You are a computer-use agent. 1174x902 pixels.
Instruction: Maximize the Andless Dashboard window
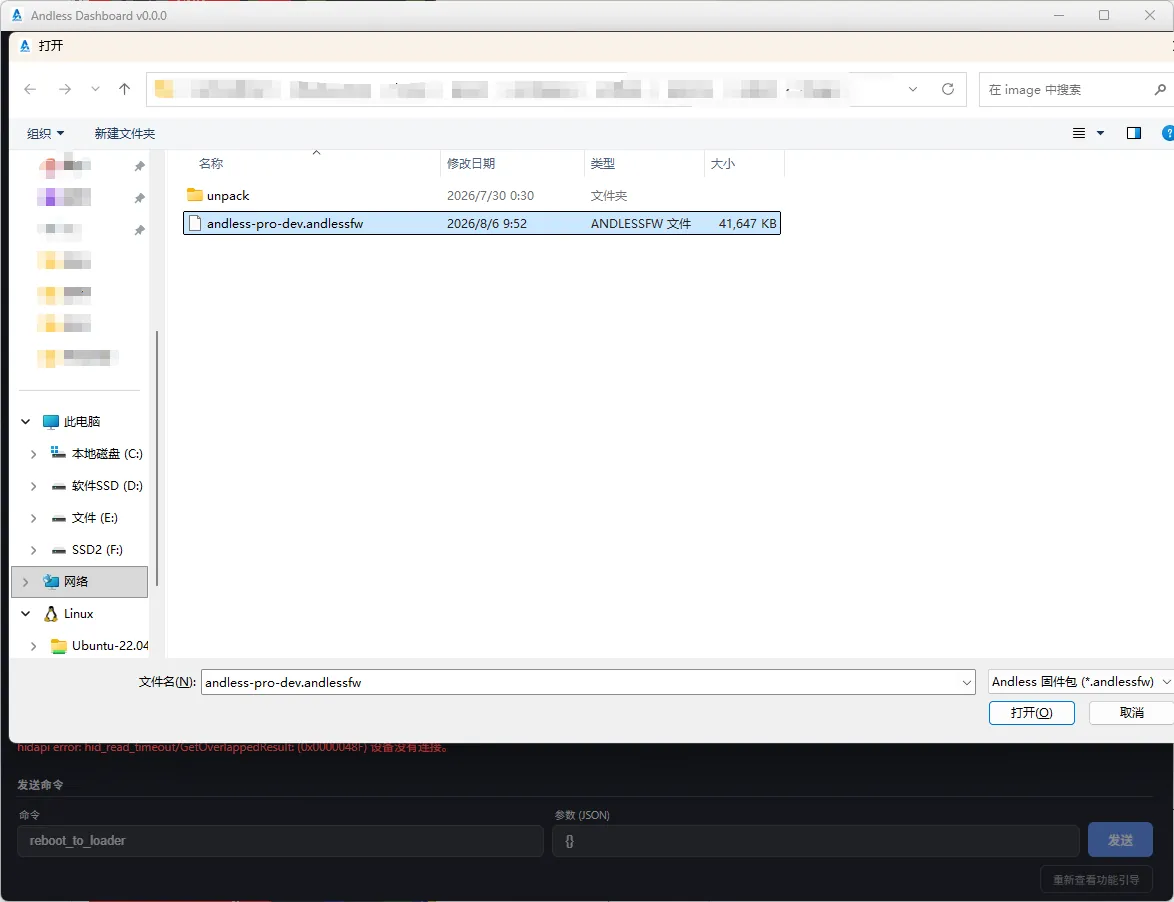[x=1104, y=15]
